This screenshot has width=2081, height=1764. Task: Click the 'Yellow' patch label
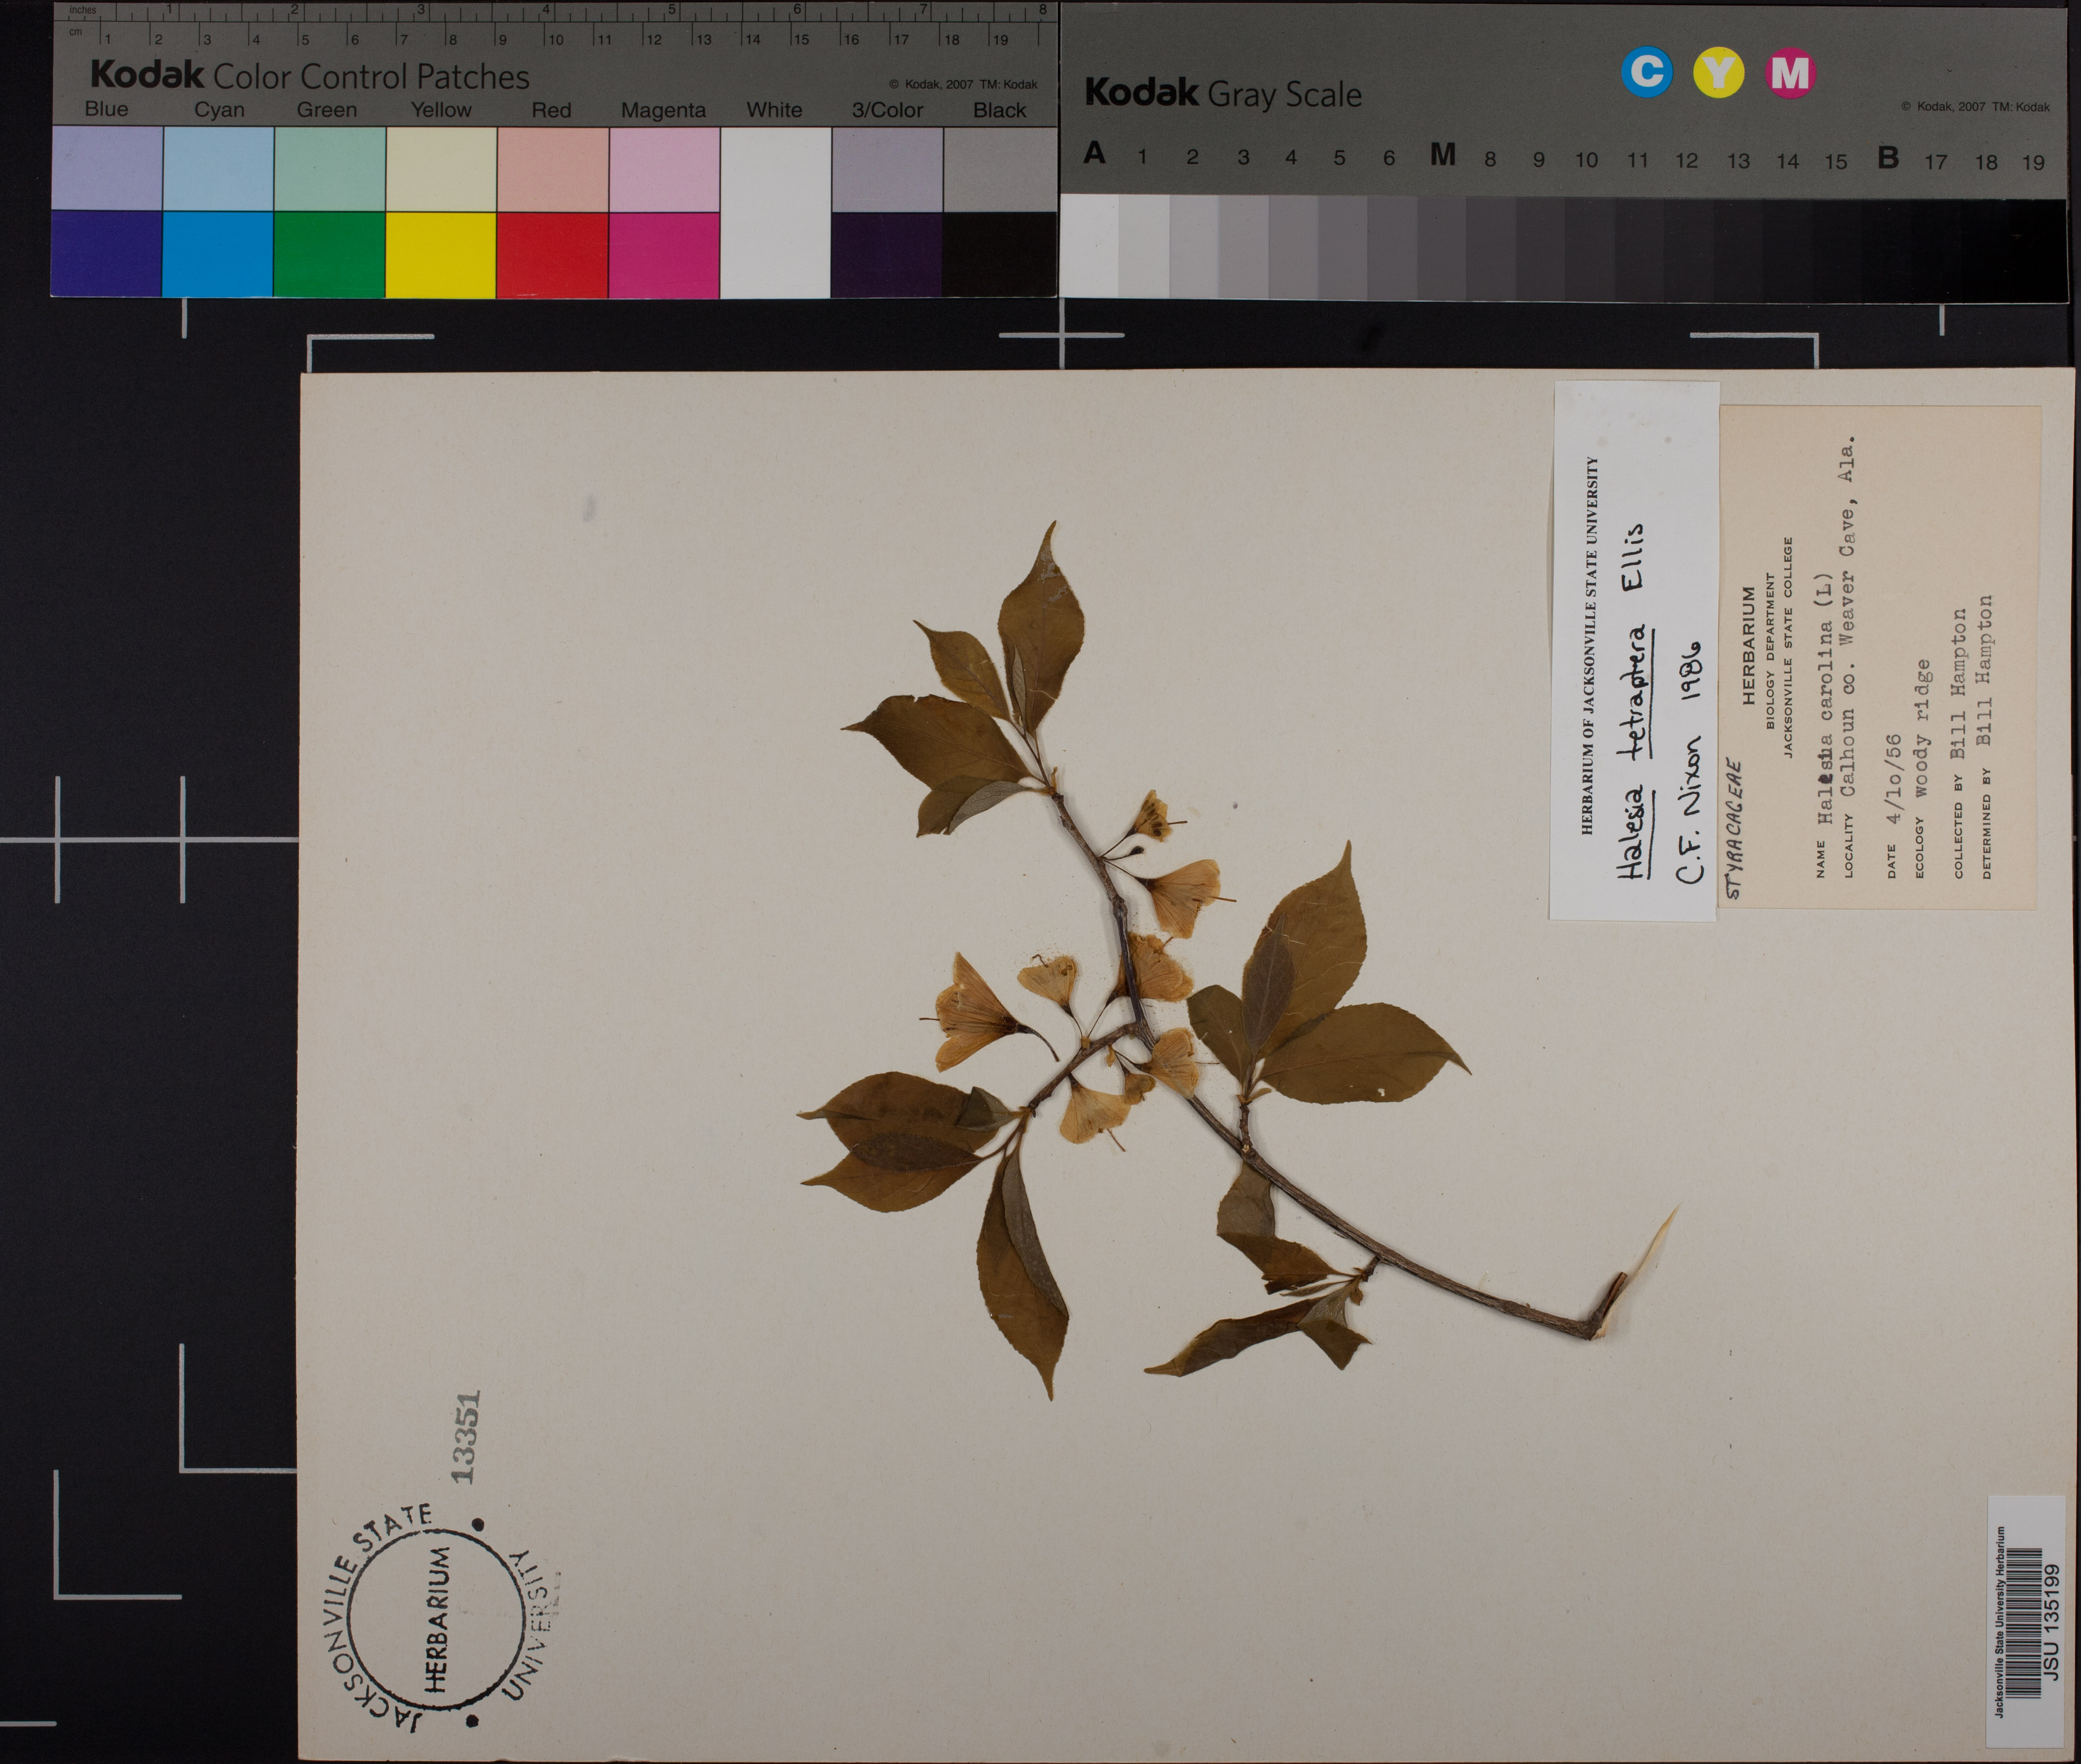point(441,110)
